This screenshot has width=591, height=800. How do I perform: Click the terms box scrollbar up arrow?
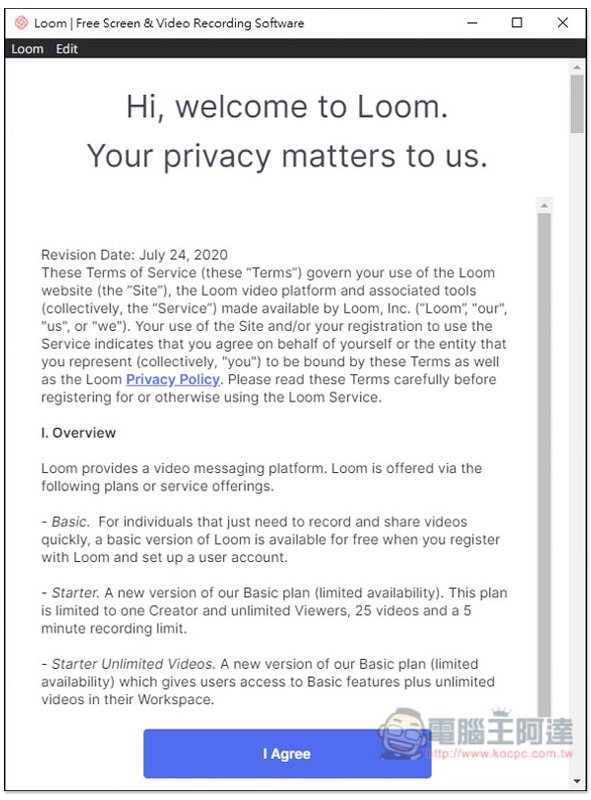544,206
